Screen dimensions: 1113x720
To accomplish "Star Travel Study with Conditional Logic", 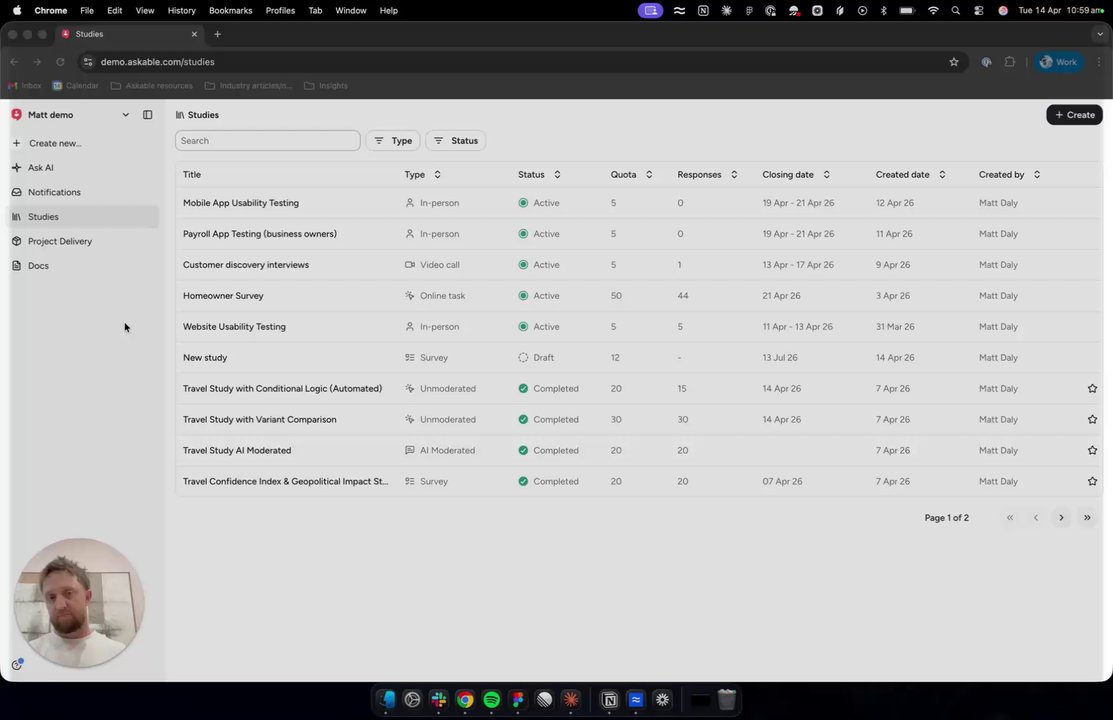I will [x=1092, y=388].
